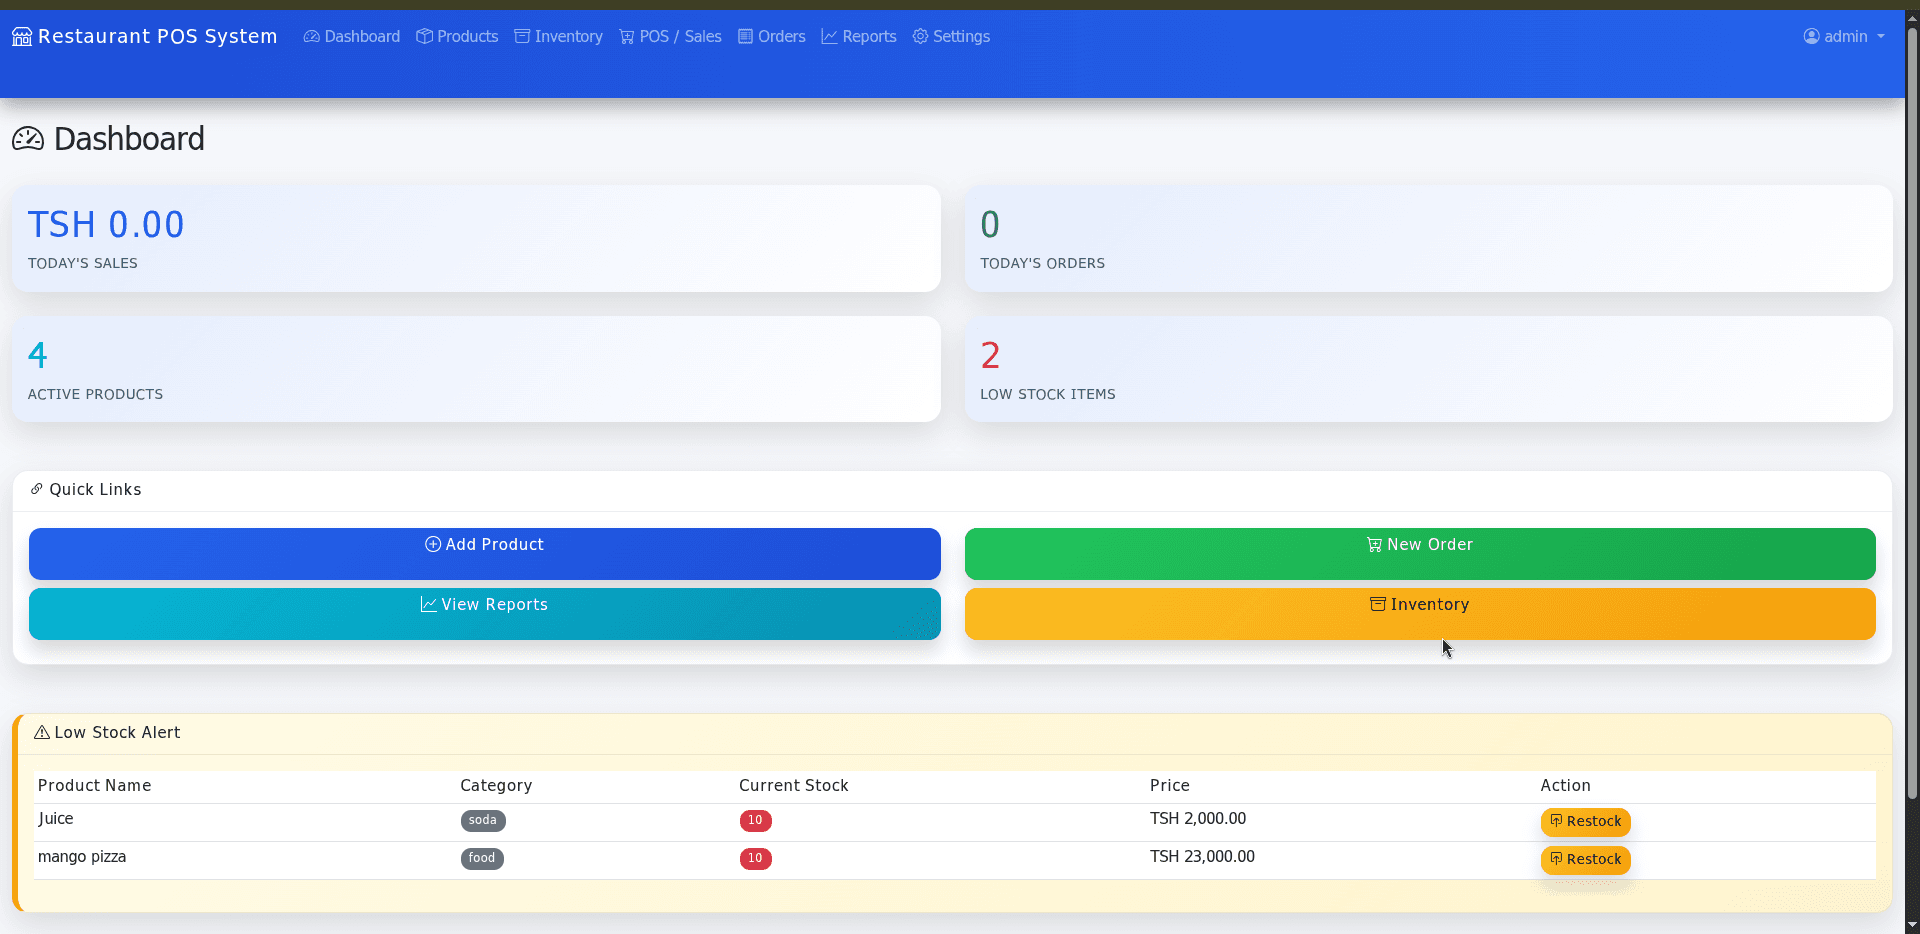Open Settings with the gear icon
Viewport: 1920px width, 934px height.
click(x=919, y=36)
